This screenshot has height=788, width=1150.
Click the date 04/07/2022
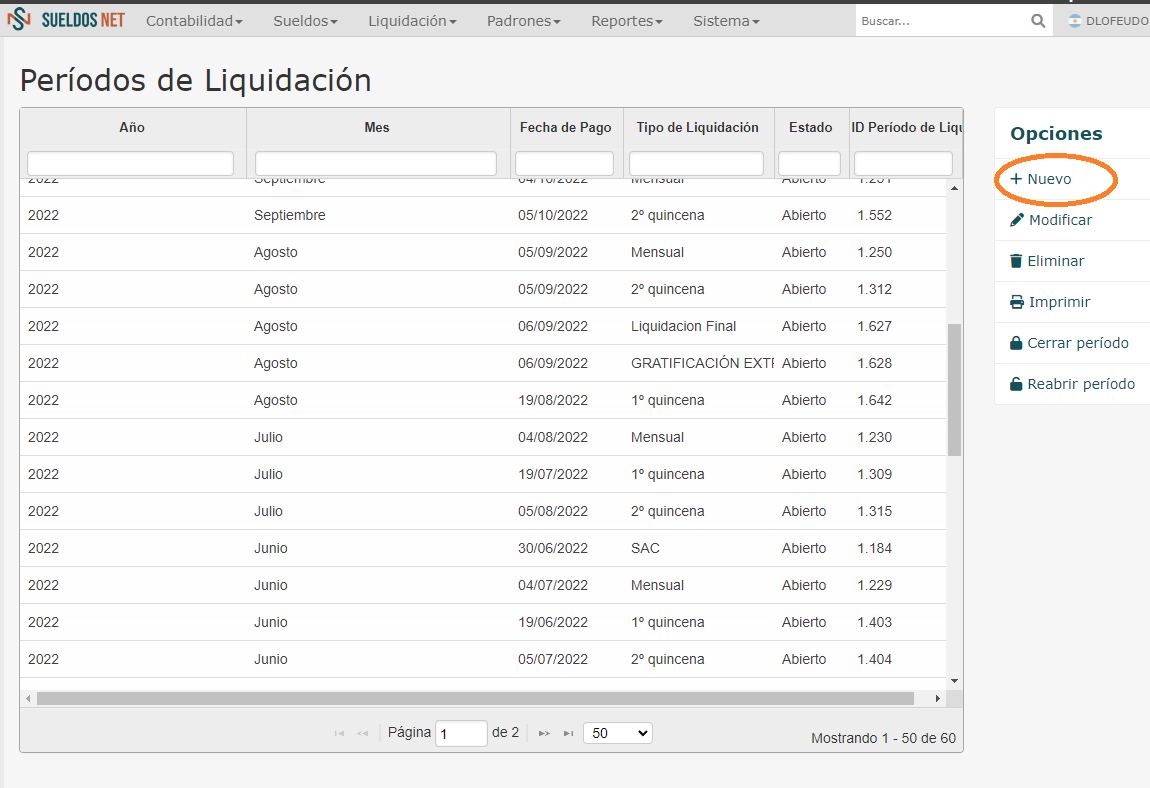553,585
